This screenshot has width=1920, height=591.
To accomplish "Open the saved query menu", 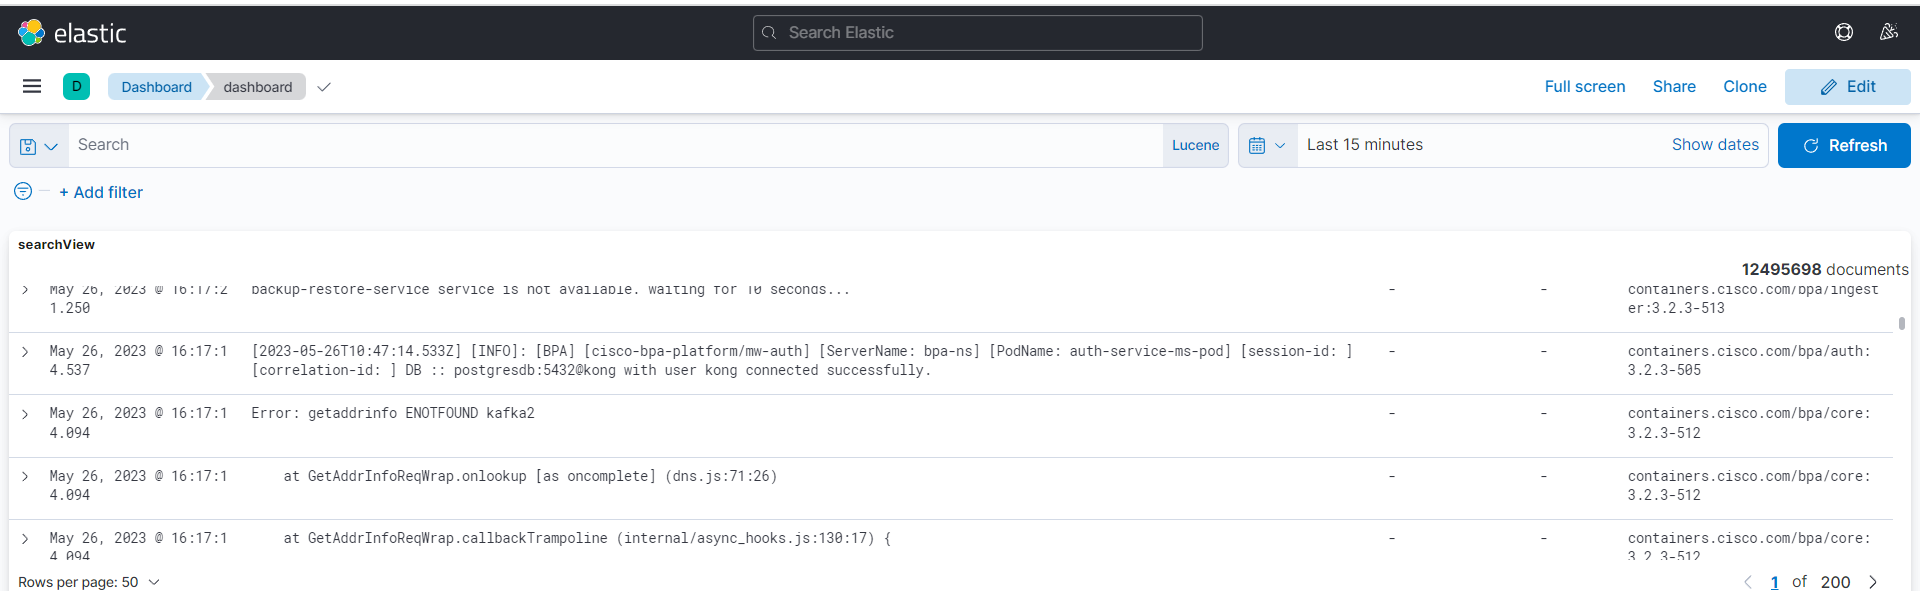I will coord(39,146).
